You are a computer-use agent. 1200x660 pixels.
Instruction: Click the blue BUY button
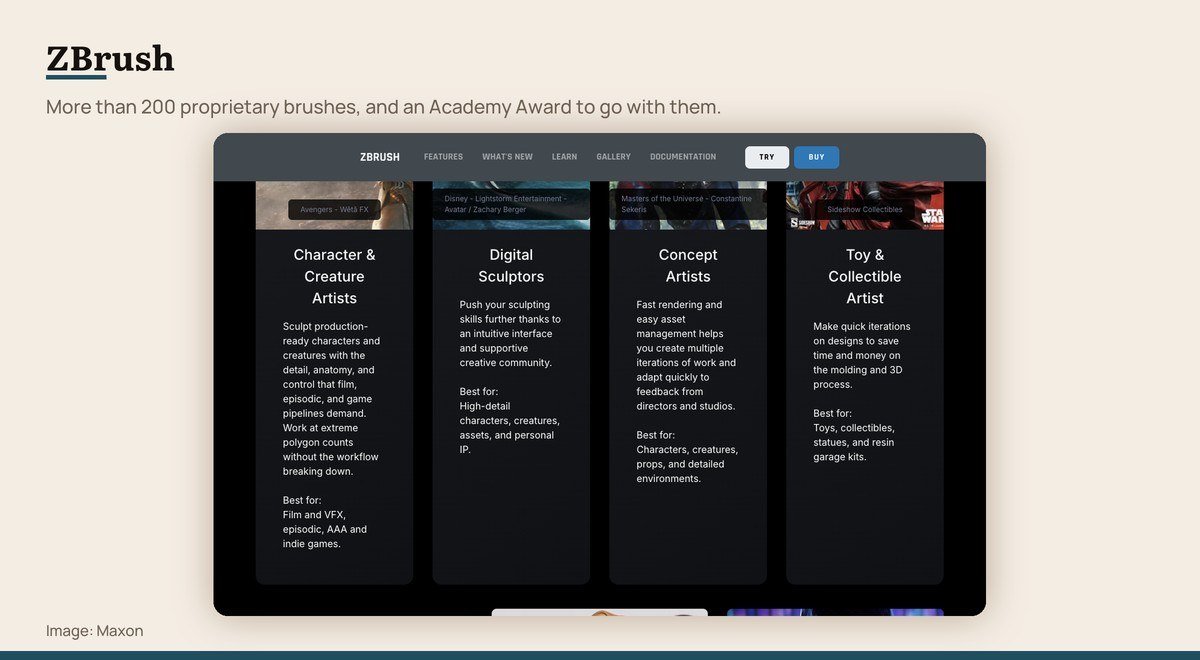coord(816,157)
